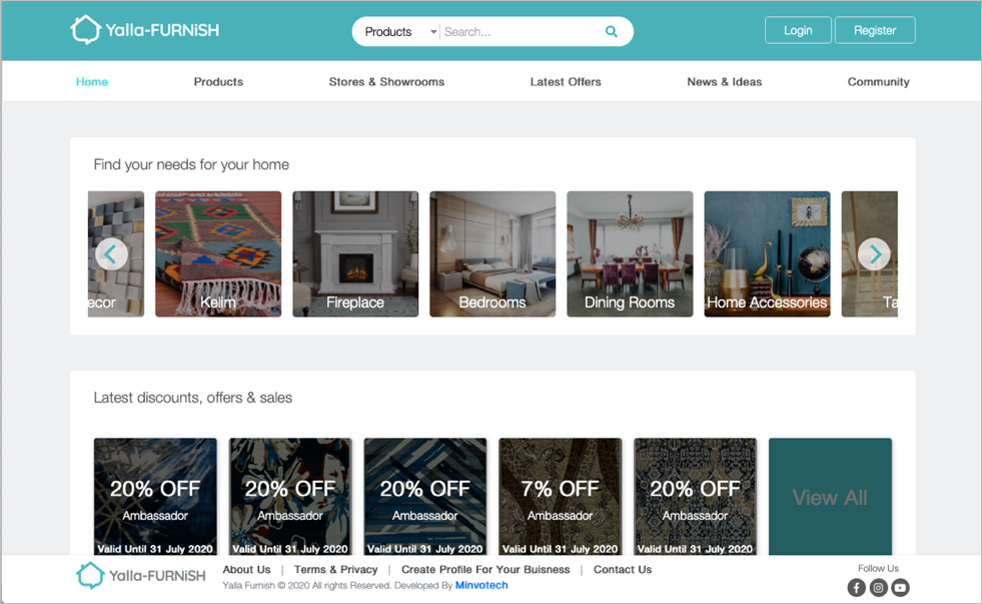Click the Yalla-FURNiSH logo in header
982x604 pixels.
click(x=145, y=29)
